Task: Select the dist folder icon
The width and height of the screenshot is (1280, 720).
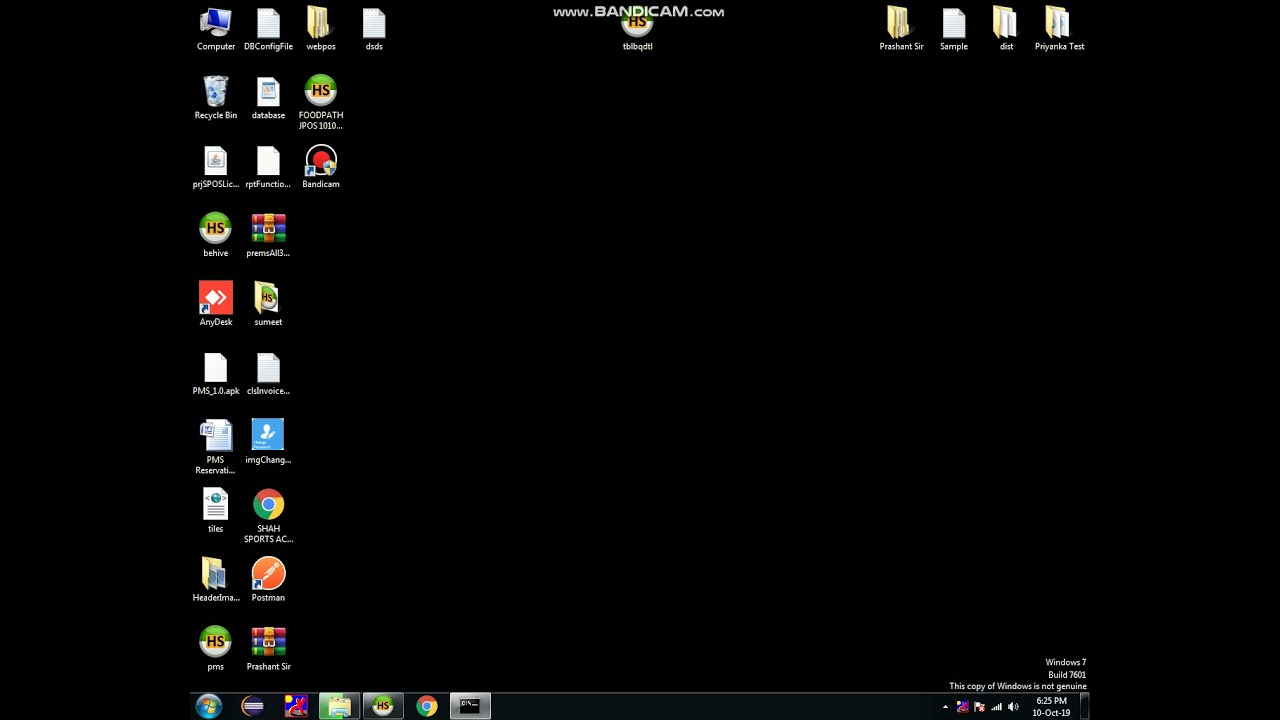Action: click(x=1006, y=29)
